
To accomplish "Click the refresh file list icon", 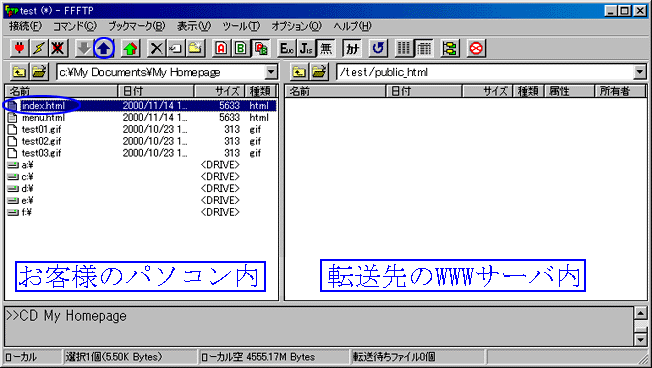I will click(x=378, y=49).
